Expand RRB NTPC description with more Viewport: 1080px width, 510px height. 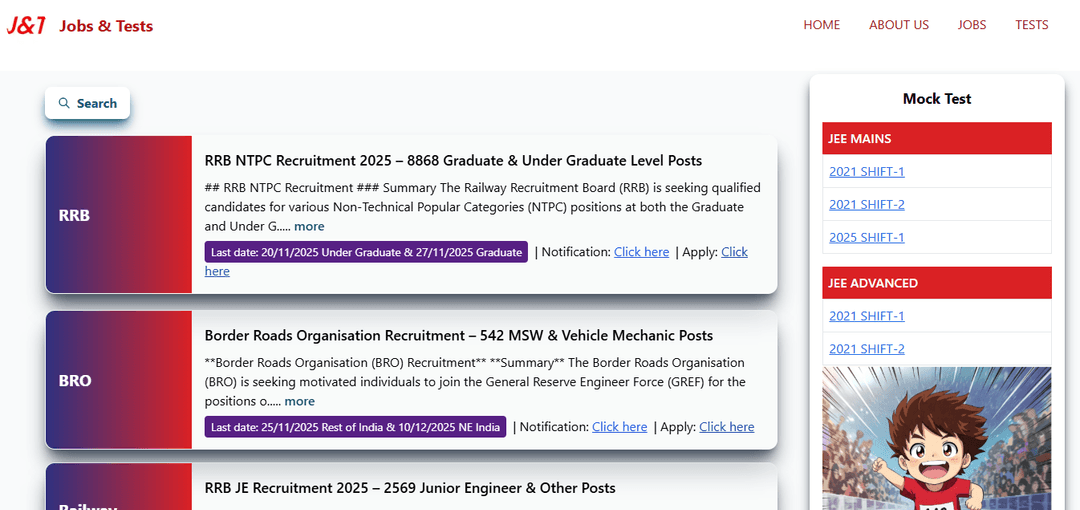[x=309, y=227]
